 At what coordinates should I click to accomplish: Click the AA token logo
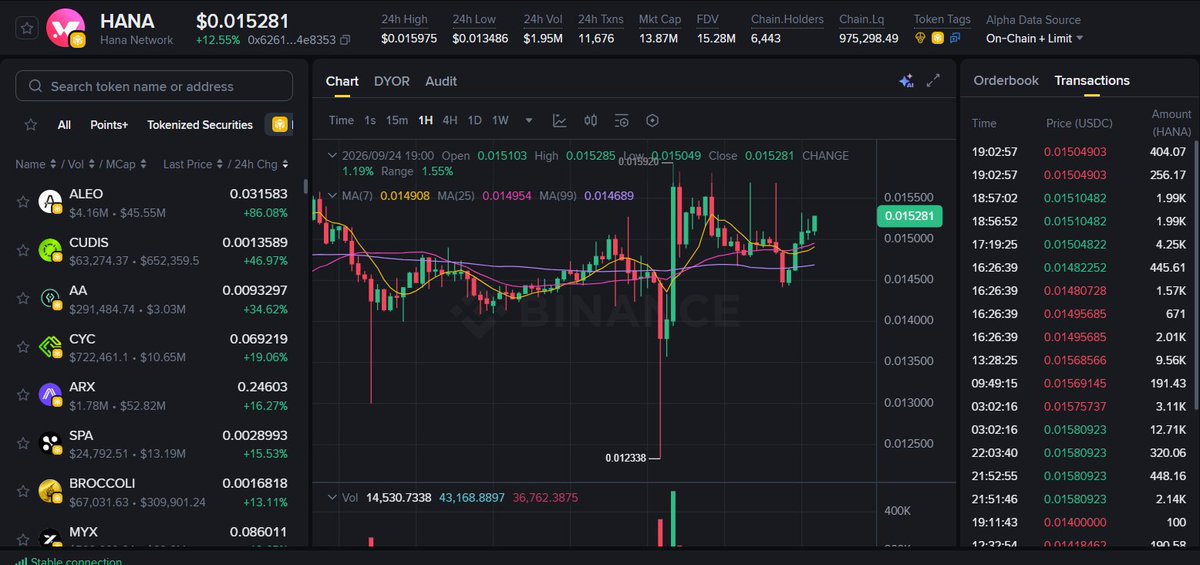pos(50,298)
